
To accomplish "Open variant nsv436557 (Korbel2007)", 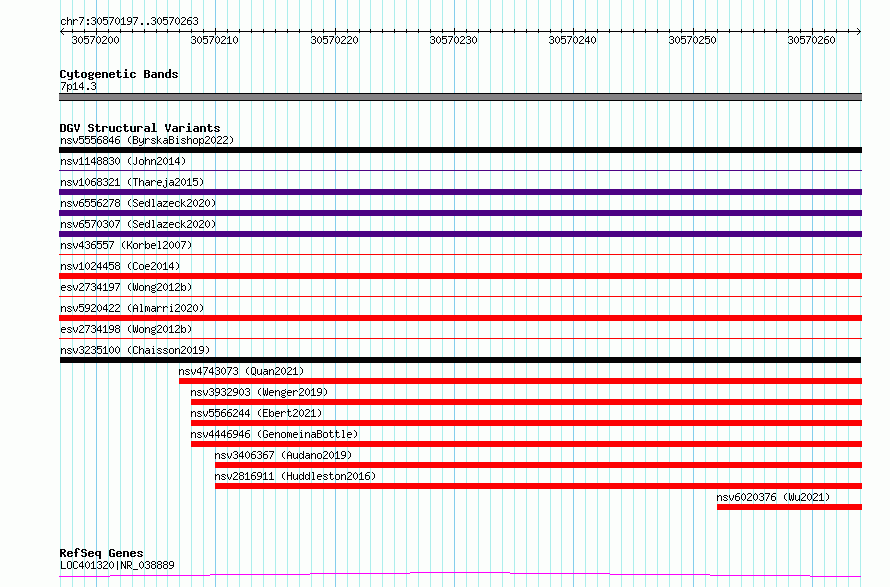I will [x=126, y=245].
